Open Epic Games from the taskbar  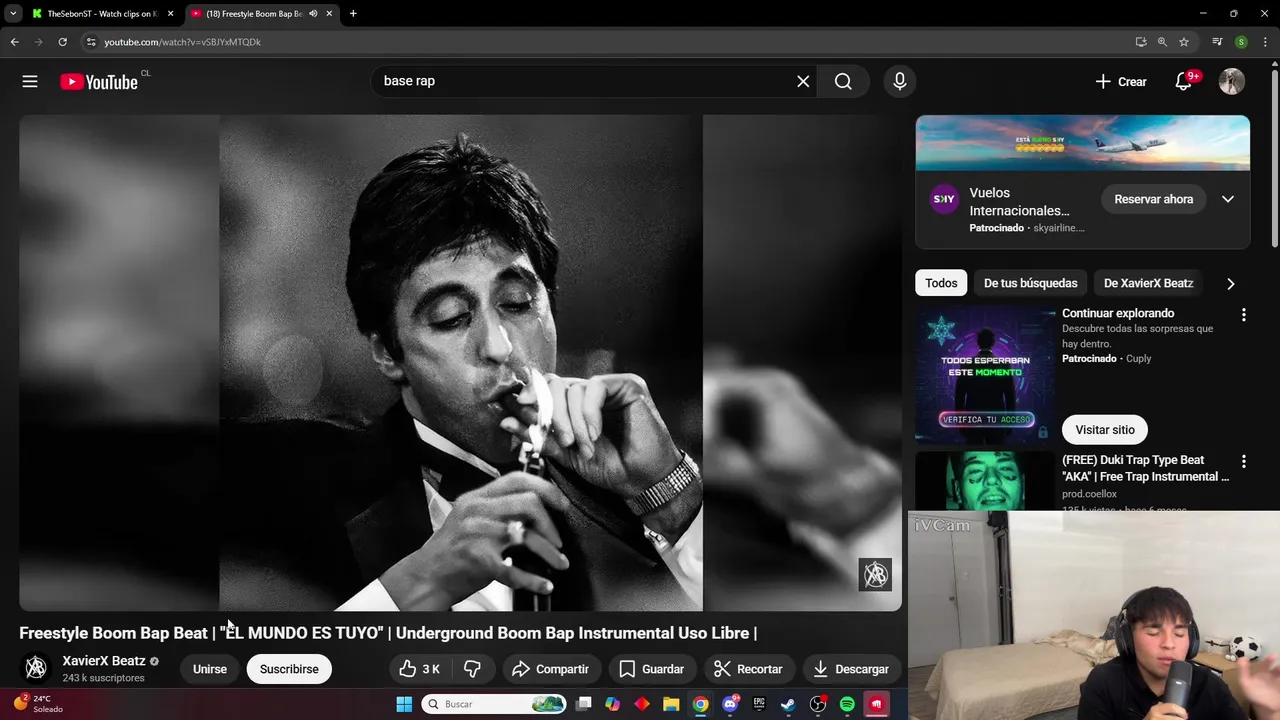[x=759, y=704]
